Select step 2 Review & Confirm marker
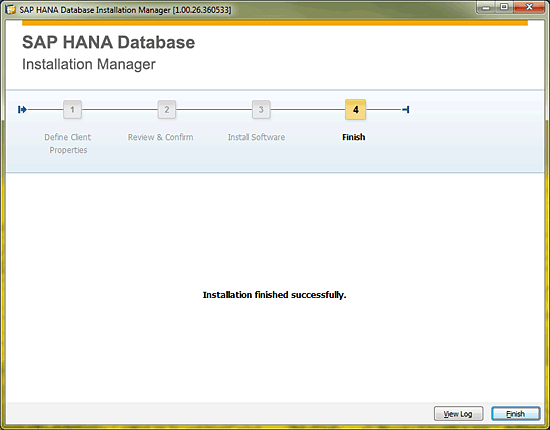The image size is (550, 430). (167, 110)
